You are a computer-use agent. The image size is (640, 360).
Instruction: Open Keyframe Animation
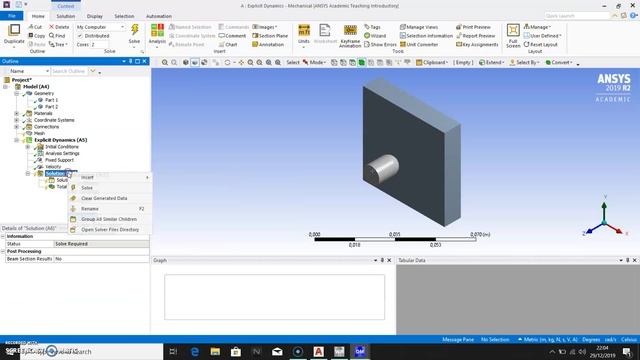350,36
